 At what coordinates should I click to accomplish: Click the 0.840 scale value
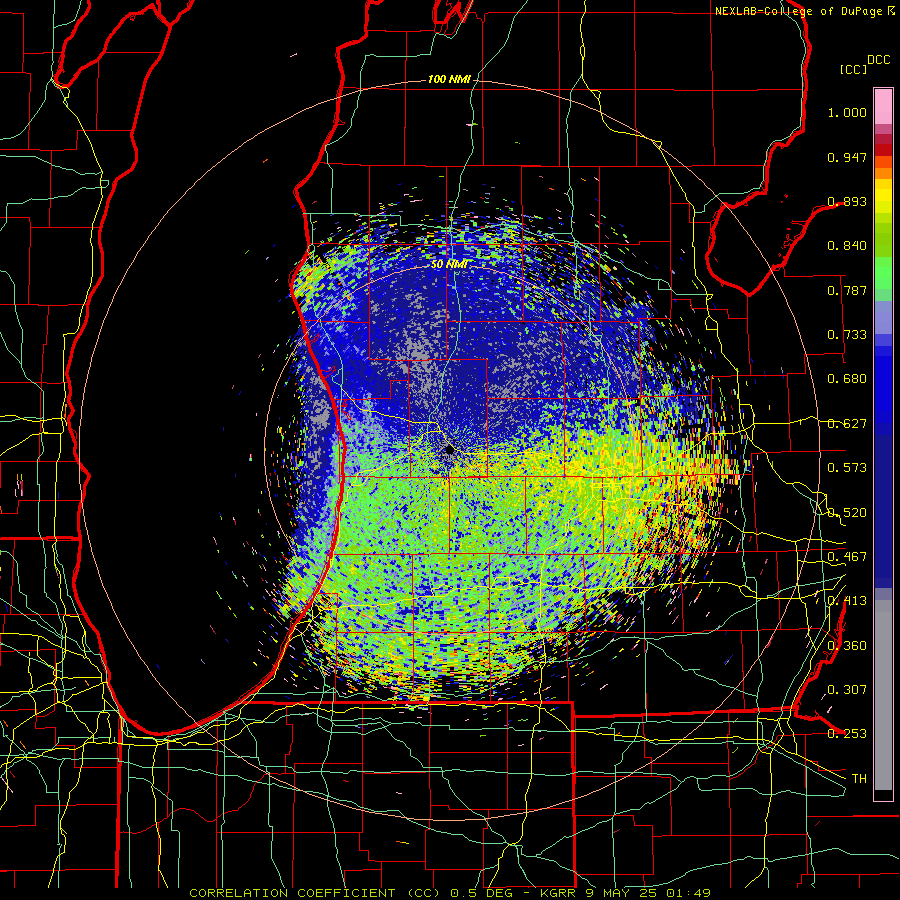(x=847, y=246)
